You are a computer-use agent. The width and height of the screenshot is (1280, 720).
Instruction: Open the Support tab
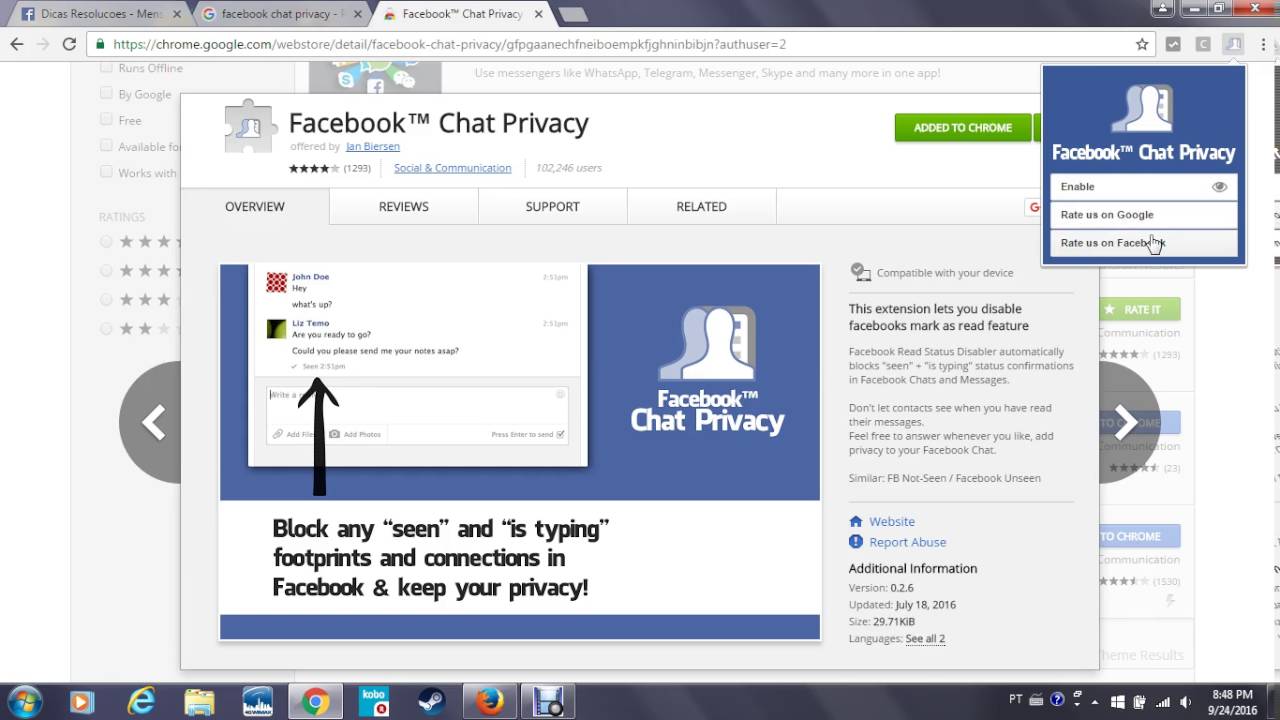tap(553, 207)
